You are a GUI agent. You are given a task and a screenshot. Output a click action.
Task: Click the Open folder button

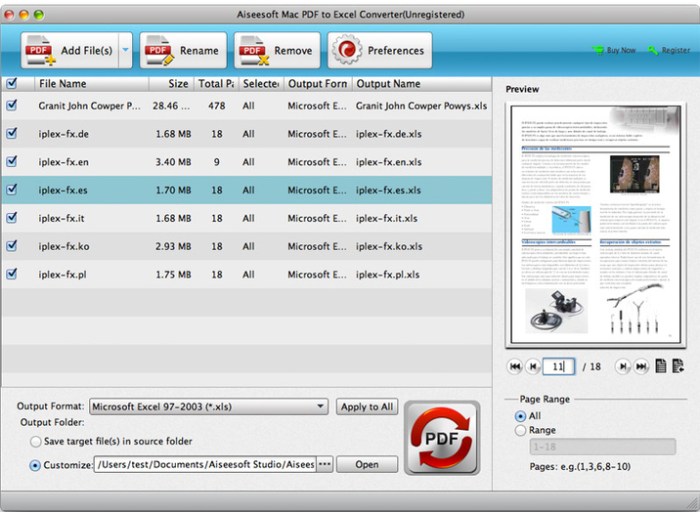click(x=367, y=464)
